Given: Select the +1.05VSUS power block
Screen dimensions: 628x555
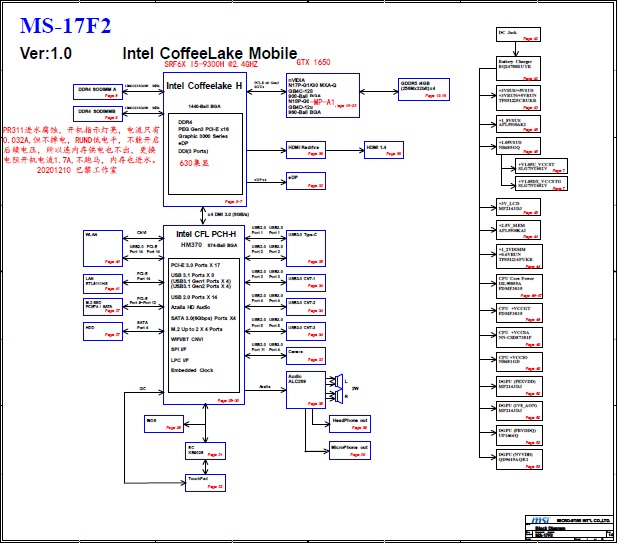Looking at the screenshot, I should coord(518,146).
